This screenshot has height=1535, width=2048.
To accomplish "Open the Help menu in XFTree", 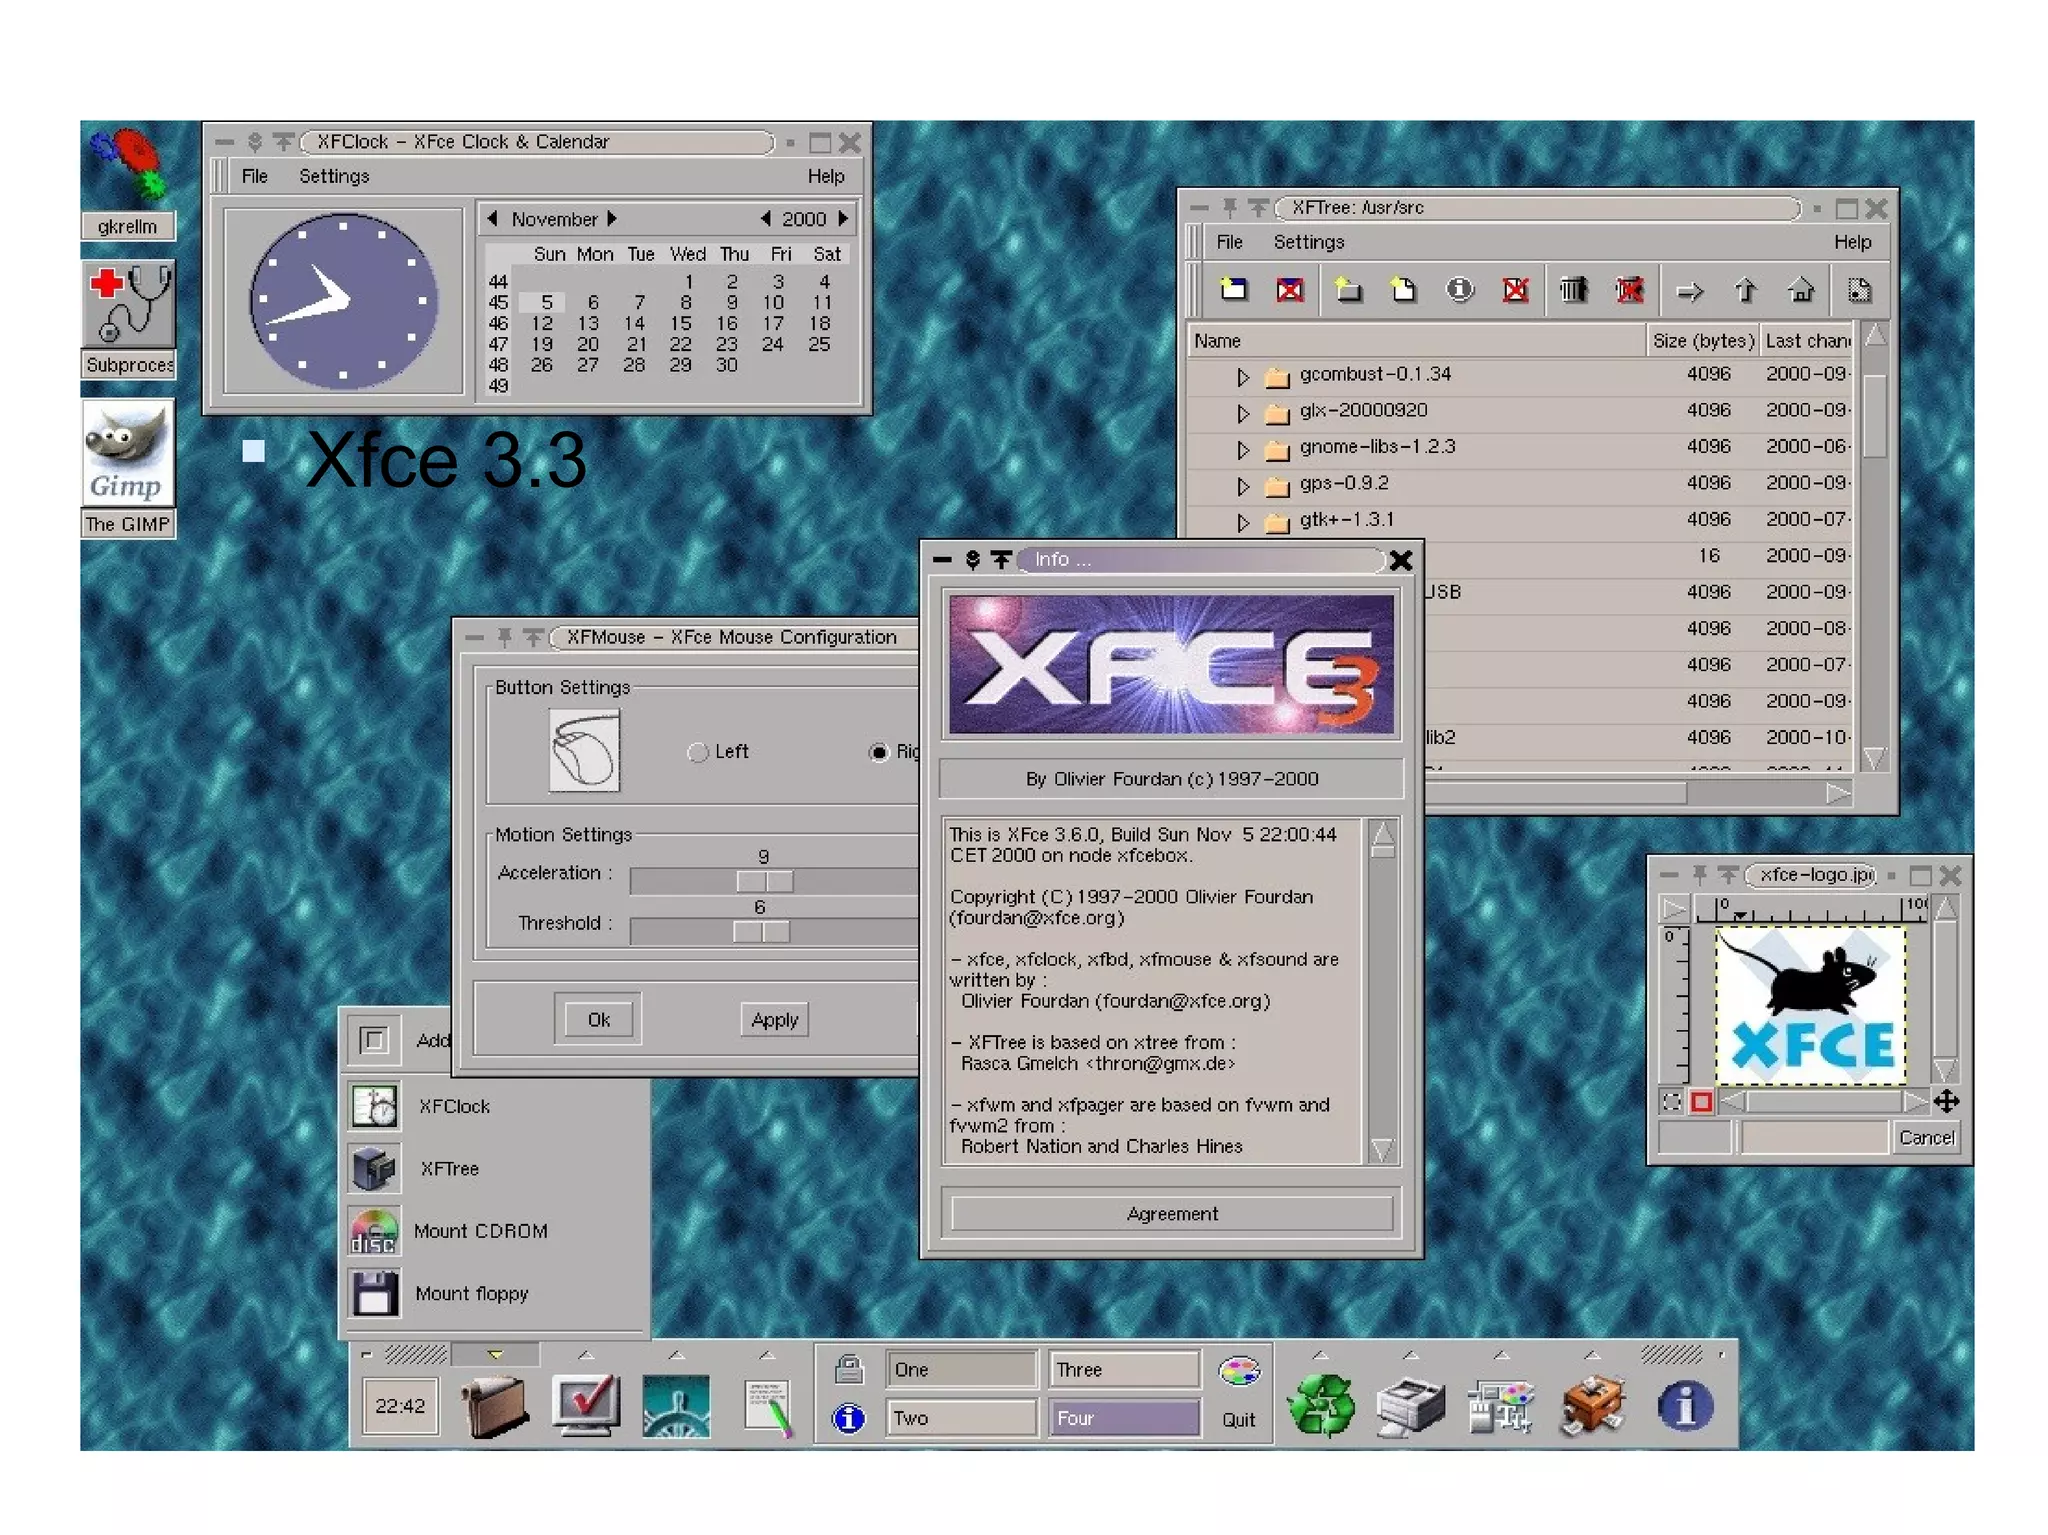I will pos(1852,242).
